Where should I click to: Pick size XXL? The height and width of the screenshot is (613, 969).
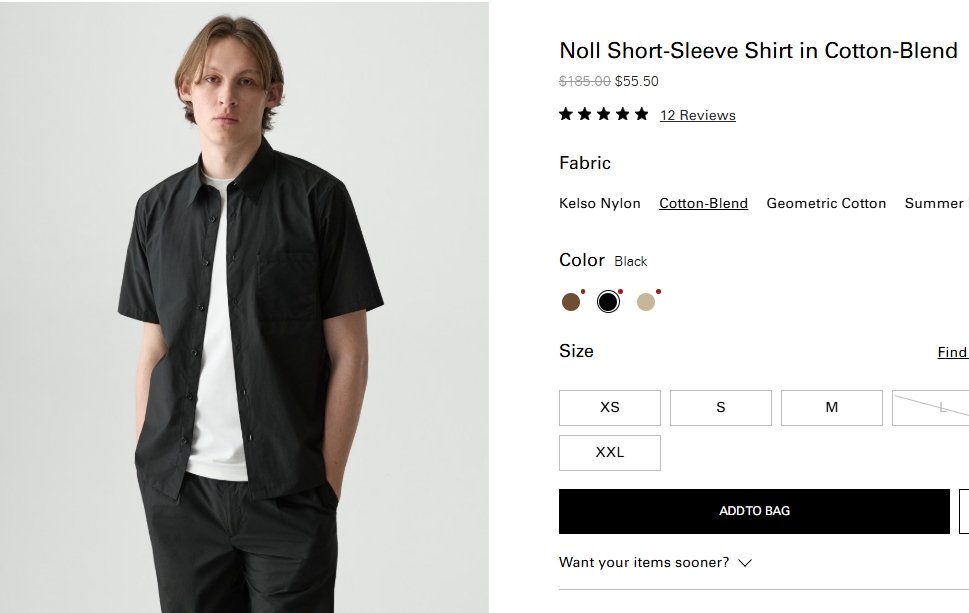click(609, 453)
